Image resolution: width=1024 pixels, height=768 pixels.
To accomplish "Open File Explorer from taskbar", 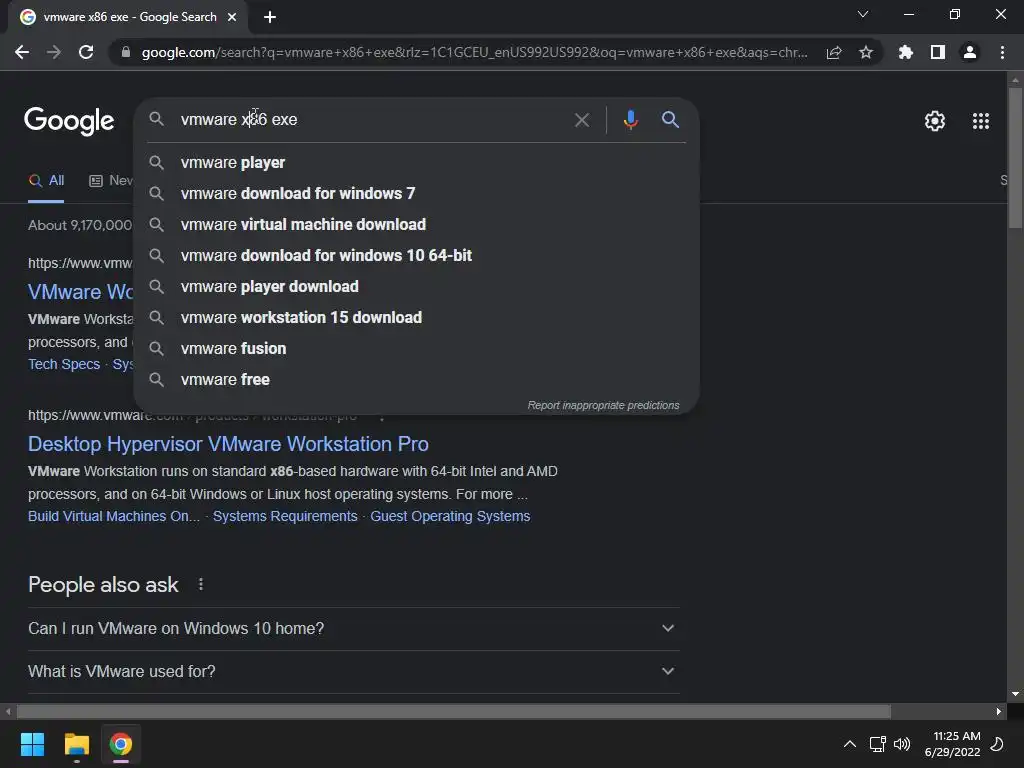I will click(76, 744).
